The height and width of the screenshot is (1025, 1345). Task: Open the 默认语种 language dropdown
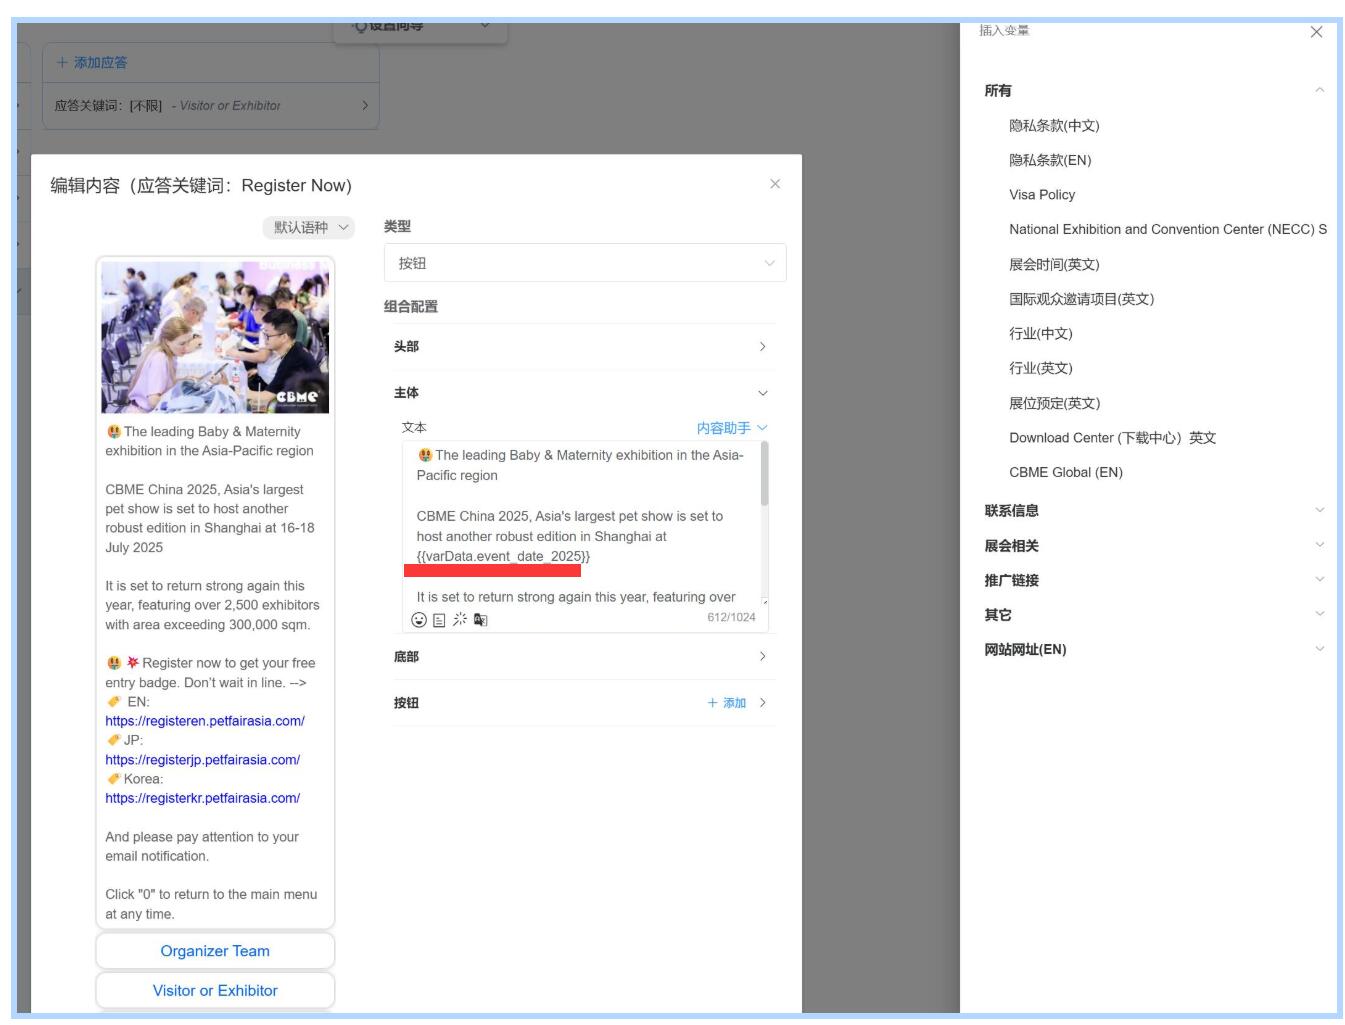coord(309,227)
